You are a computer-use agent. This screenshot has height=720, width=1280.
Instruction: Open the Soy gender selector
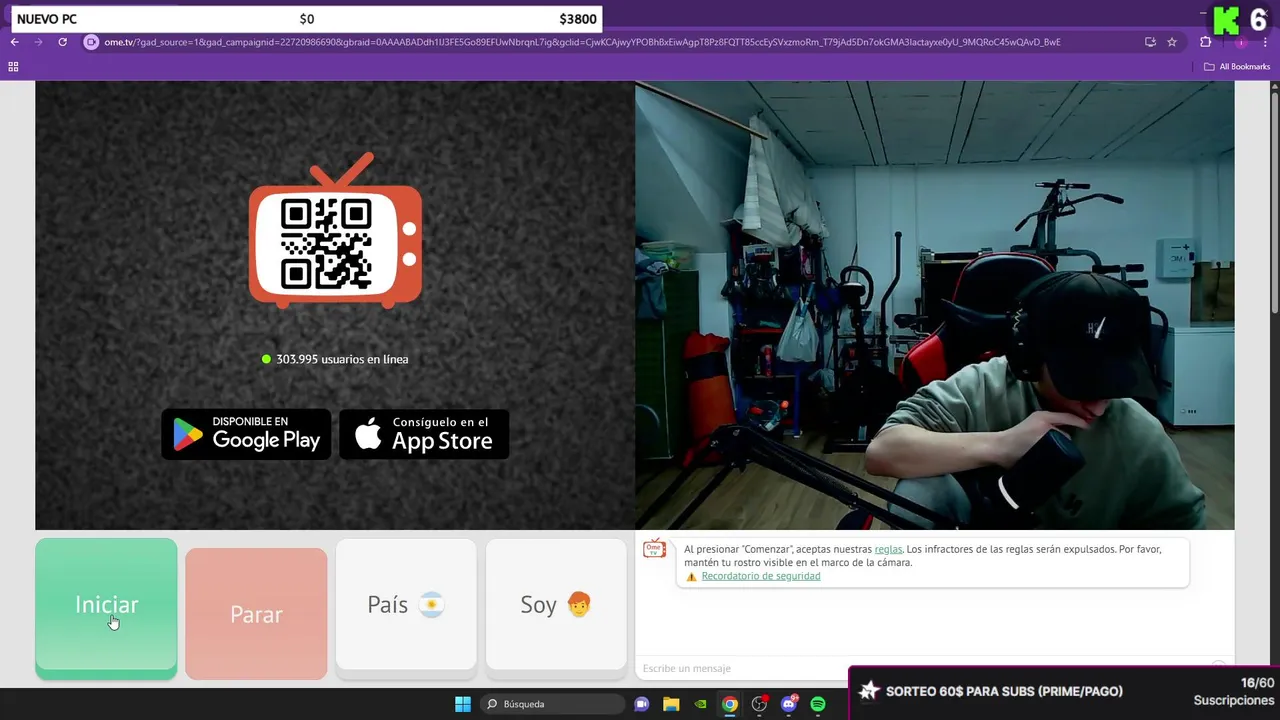pyautogui.click(x=556, y=604)
